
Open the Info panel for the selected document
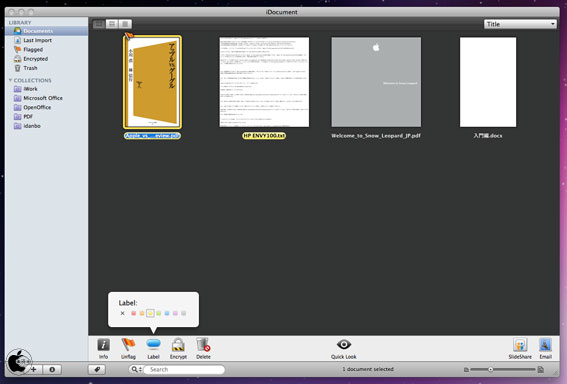[103, 348]
